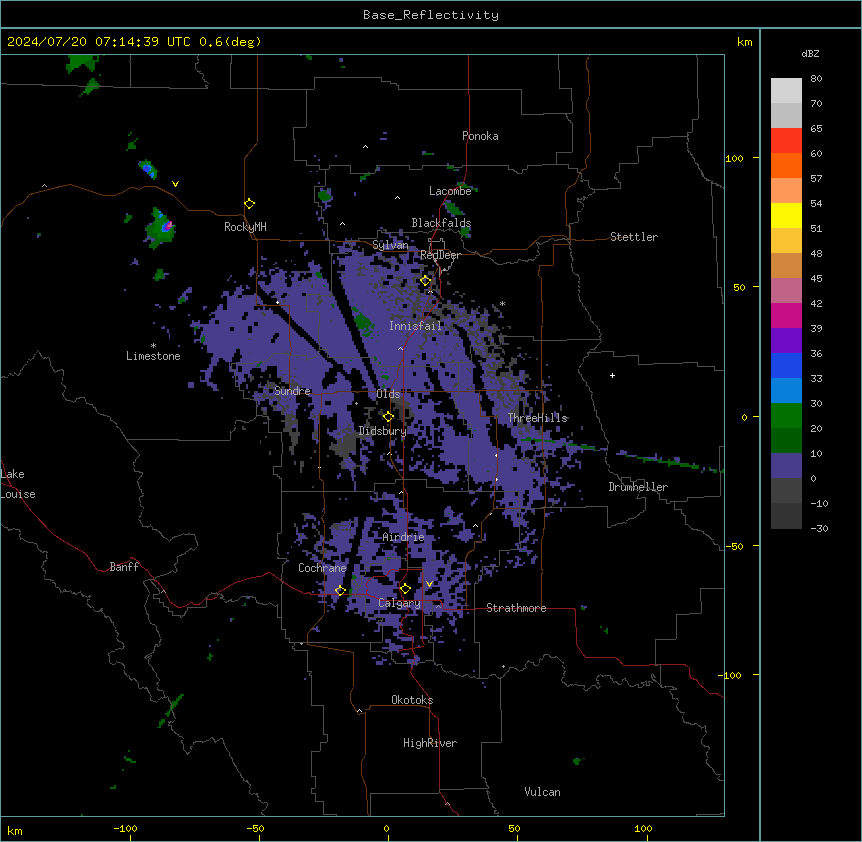Pick the magenta 42-39 dBZ legend swatch

(x=786, y=315)
